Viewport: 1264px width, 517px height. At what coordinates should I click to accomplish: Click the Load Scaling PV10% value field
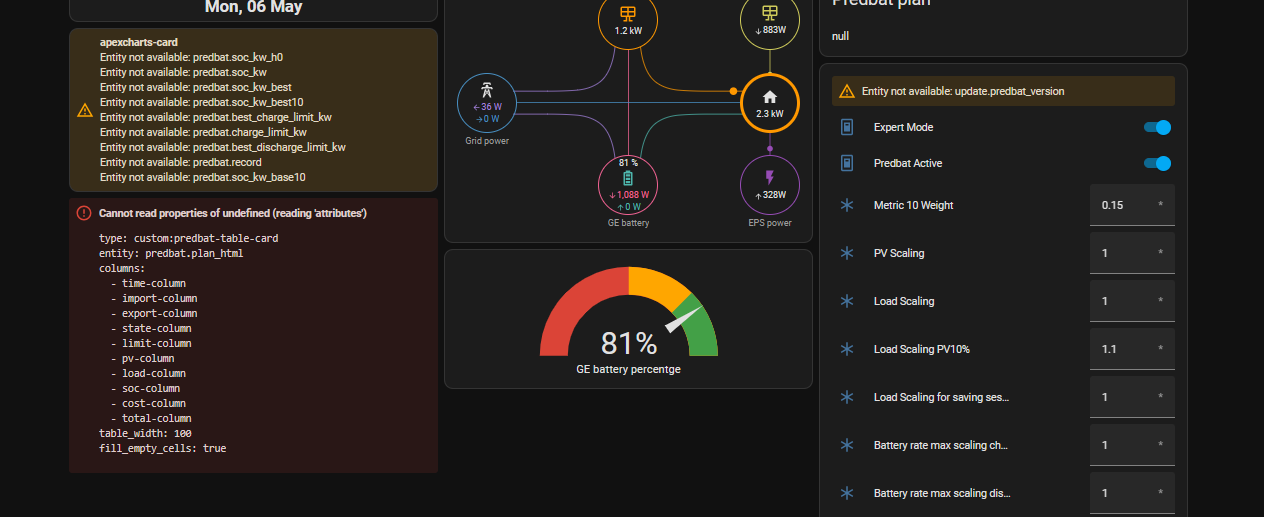click(x=1132, y=349)
